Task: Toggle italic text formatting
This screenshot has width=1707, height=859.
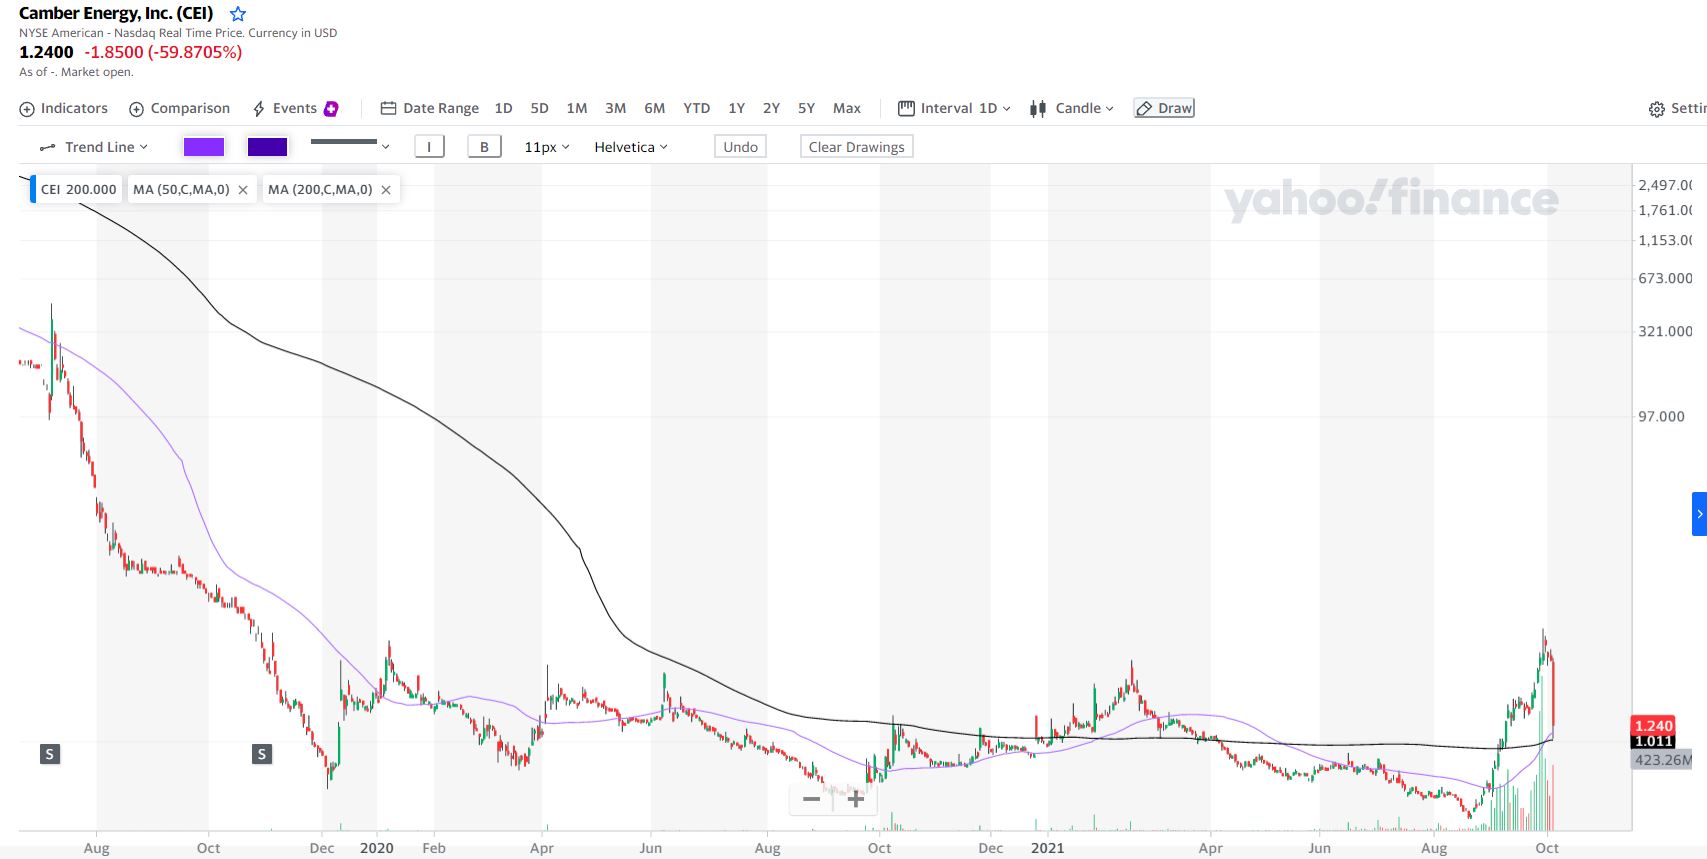Action: pos(429,147)
